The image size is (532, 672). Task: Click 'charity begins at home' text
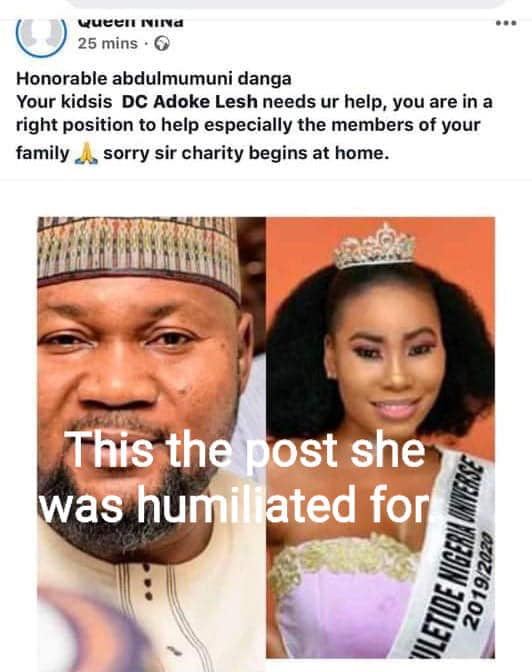285,153
